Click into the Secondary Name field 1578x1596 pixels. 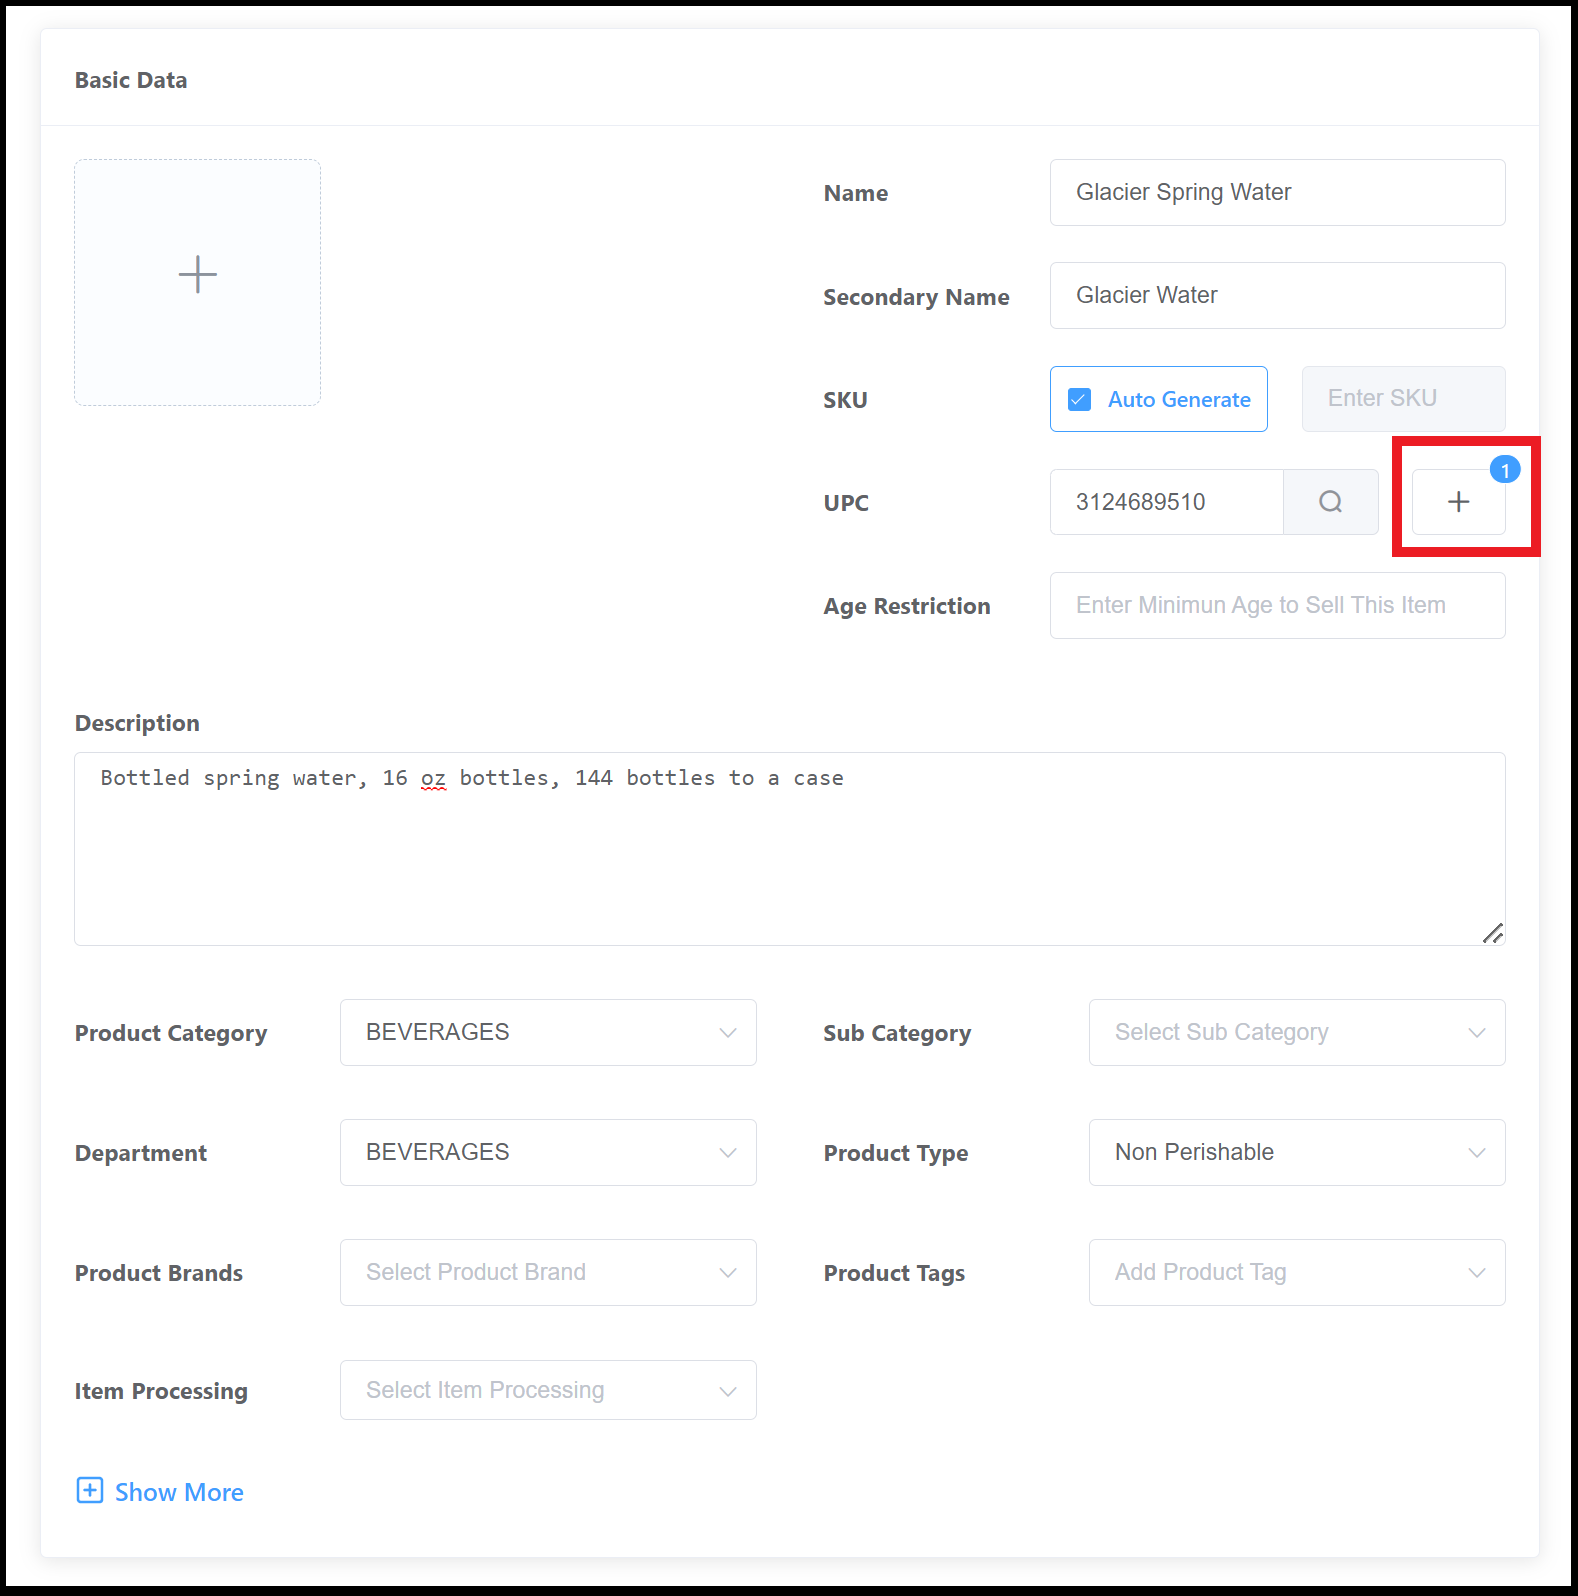click(x=1276, y=295)
